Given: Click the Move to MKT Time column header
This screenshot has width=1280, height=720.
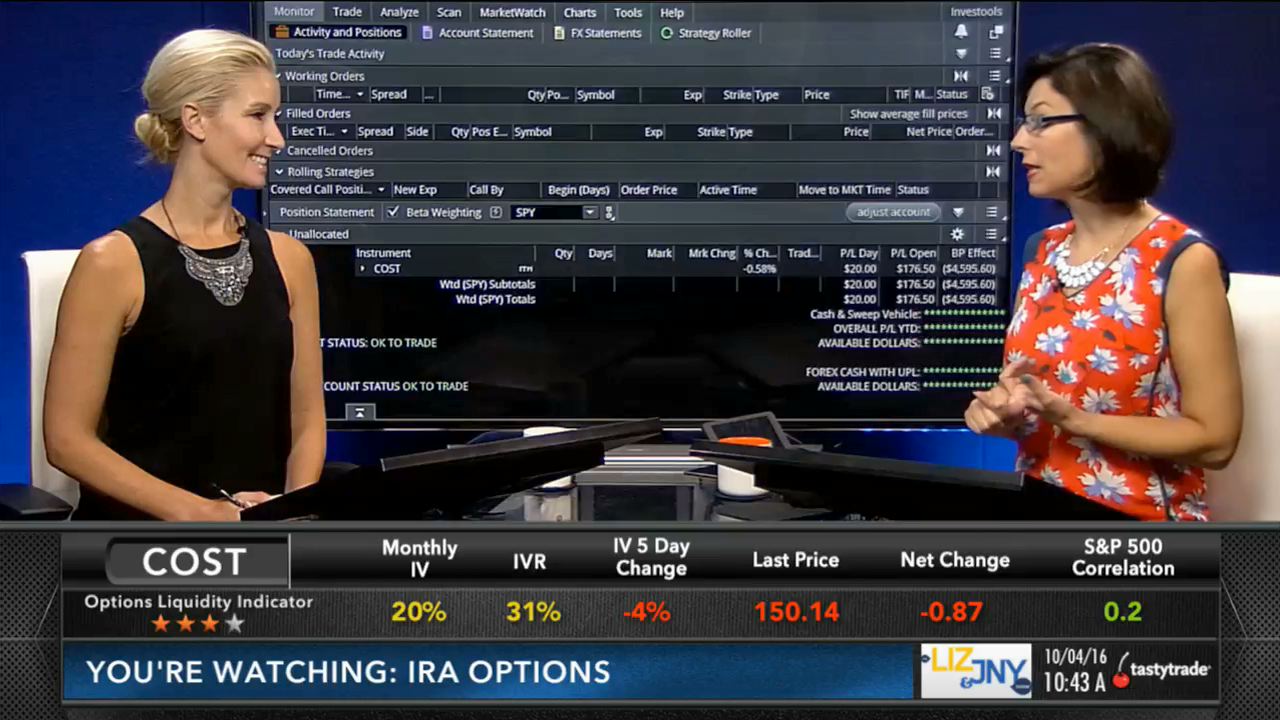Looking at the screenshot, I should (x=844, y=190).
